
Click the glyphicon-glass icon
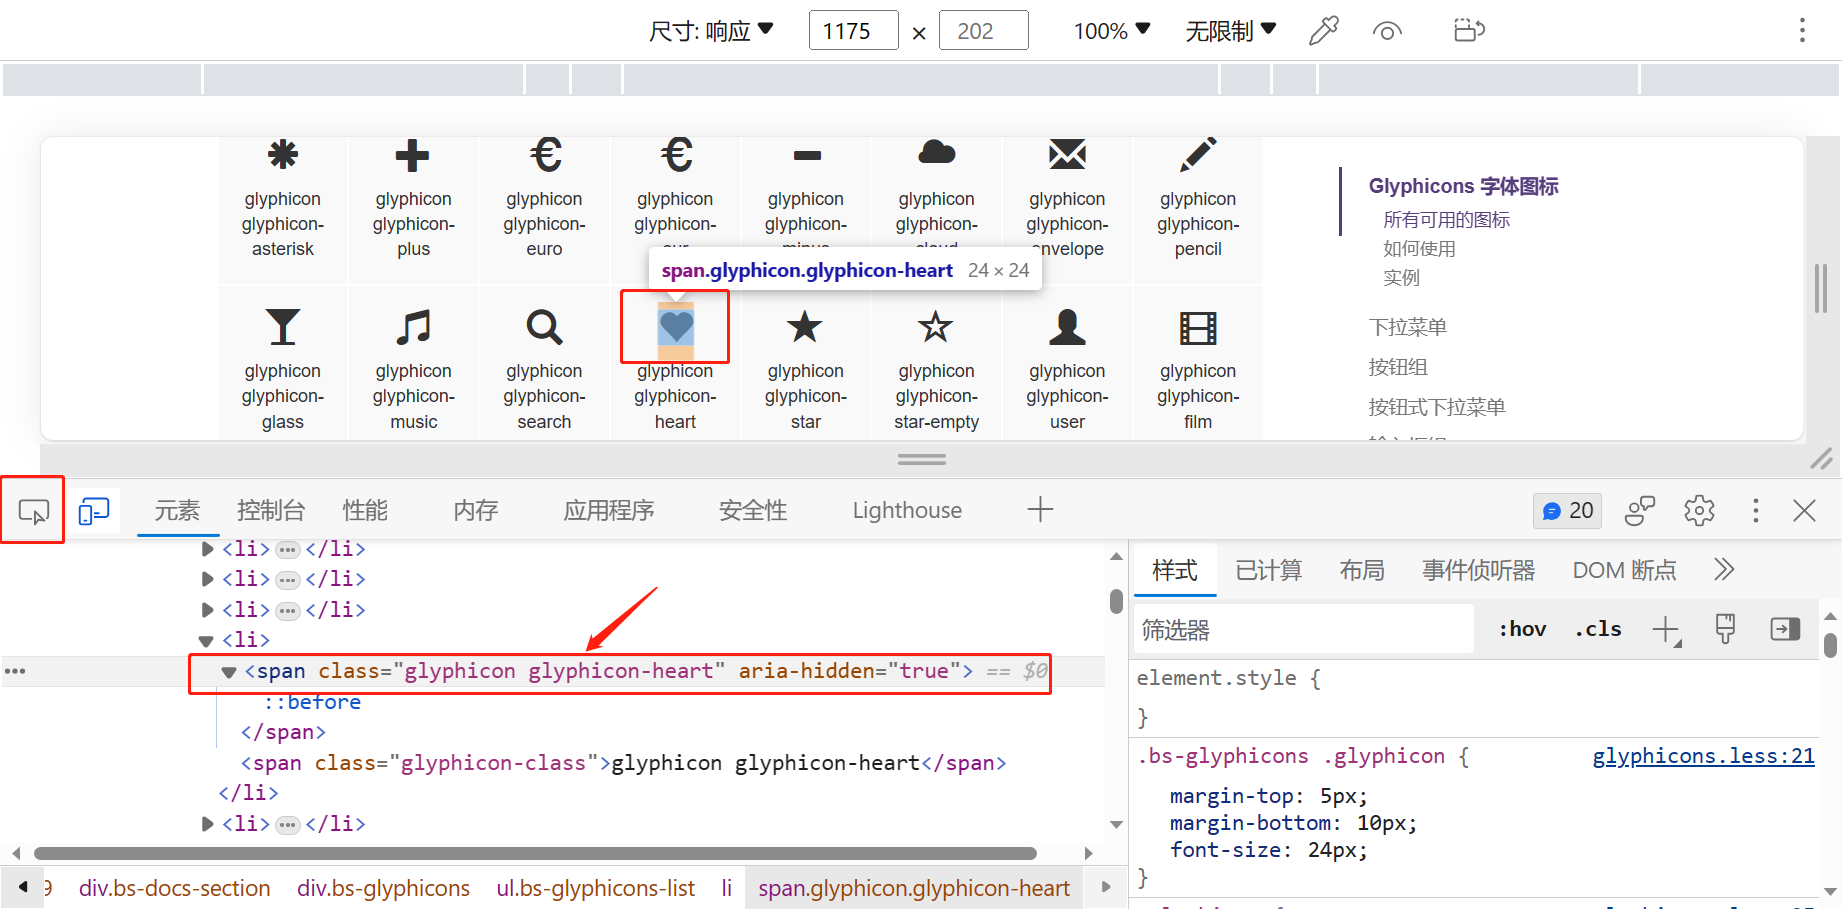pyautogui.click(x=283, y=327)
